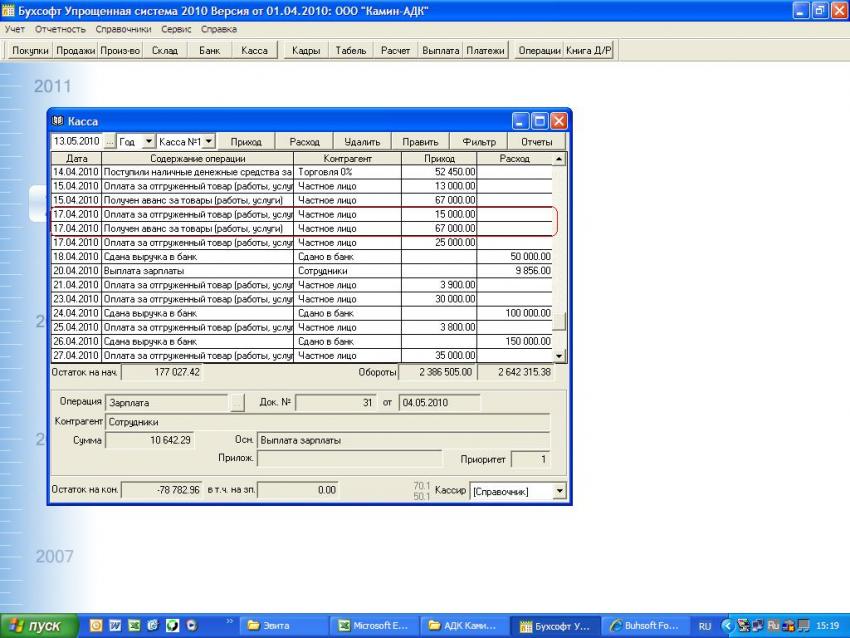Expand the Касса №1 dropdown
This screenshot has width=850, height=638.
click(x=209, y=142)
